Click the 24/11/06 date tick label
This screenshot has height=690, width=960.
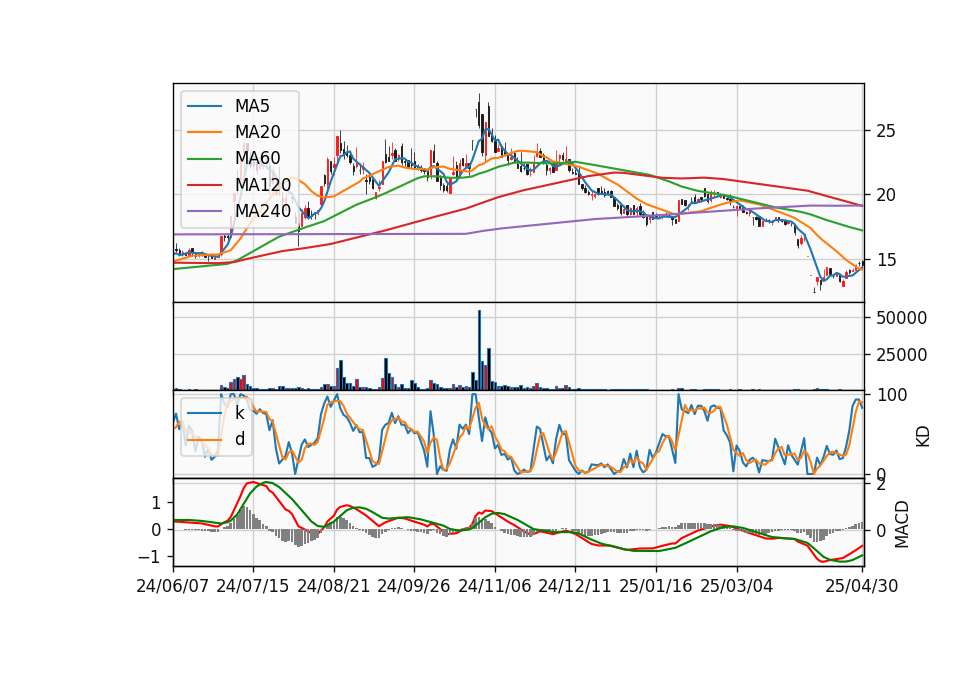[495, 586]
